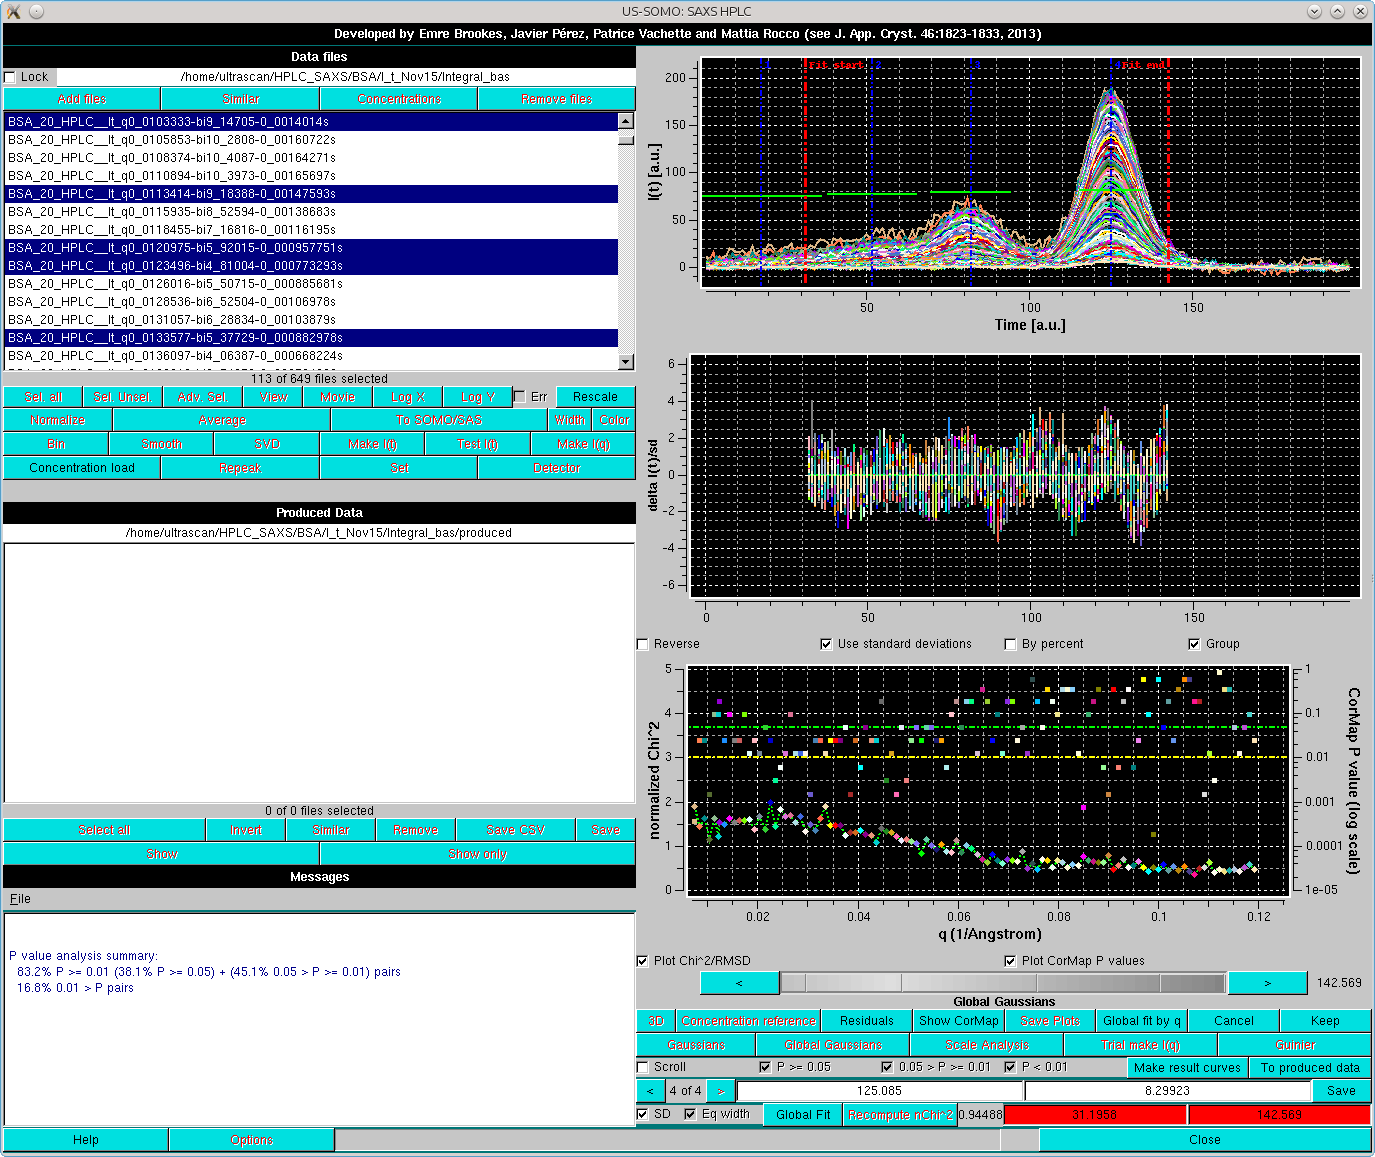Click the left arrow button of q slider
Viewport: 1375px width, 1157px height.
pos(739,983)
